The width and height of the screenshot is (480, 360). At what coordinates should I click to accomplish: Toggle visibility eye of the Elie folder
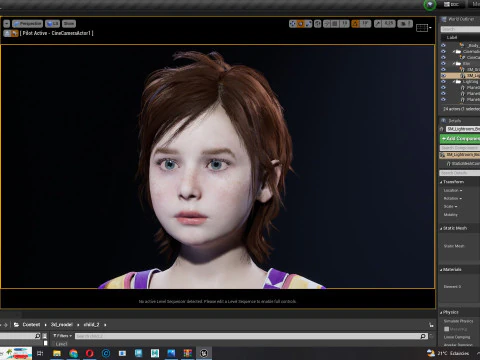pos(443,63)
